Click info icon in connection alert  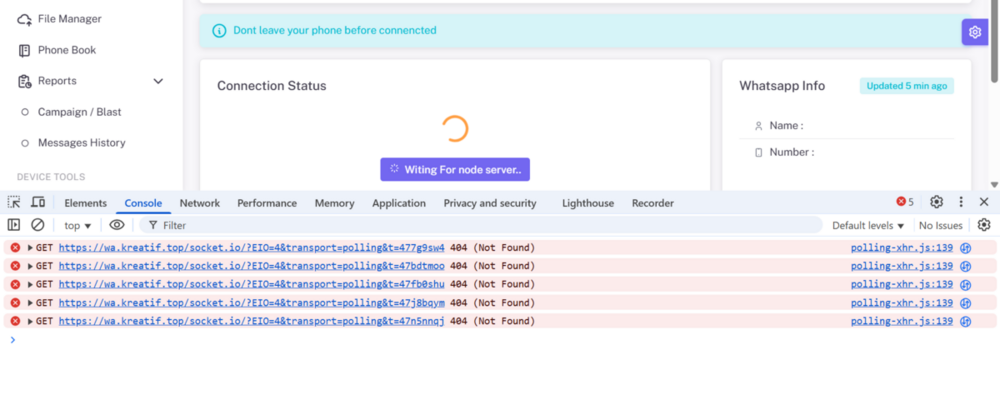point(219,31)
